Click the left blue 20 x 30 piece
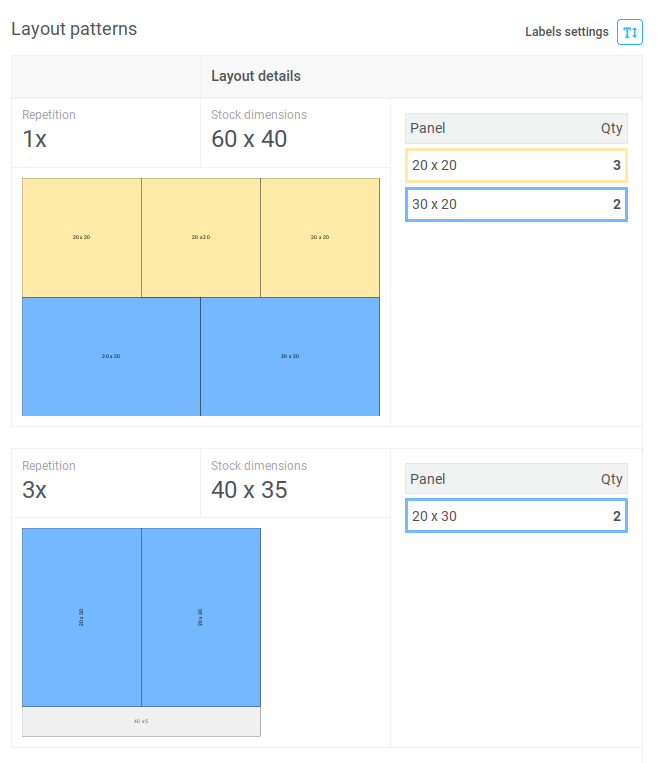This screenshot has width=663, height=763. 82,618
